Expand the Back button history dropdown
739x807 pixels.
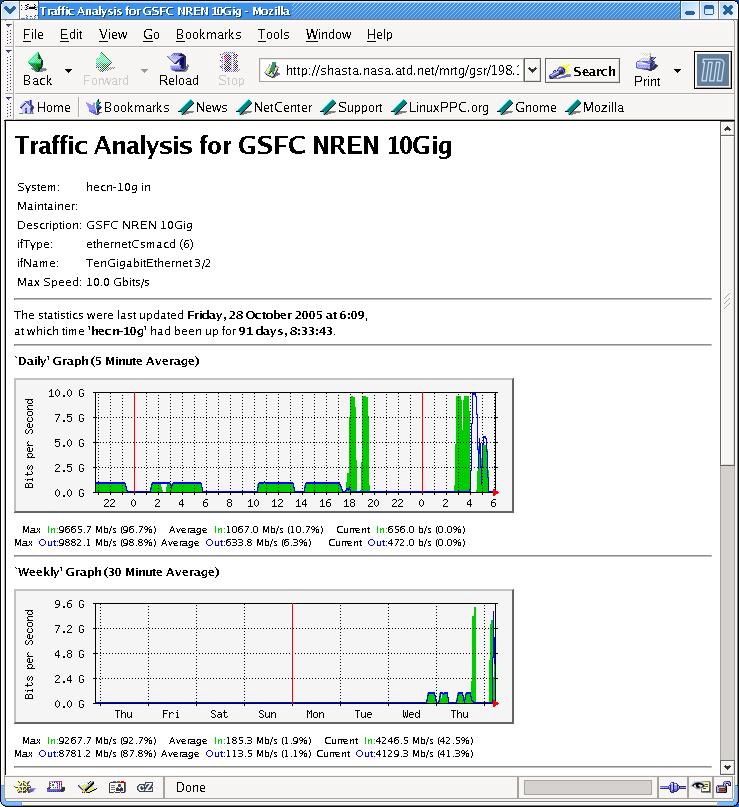click(x=68, y=71)
